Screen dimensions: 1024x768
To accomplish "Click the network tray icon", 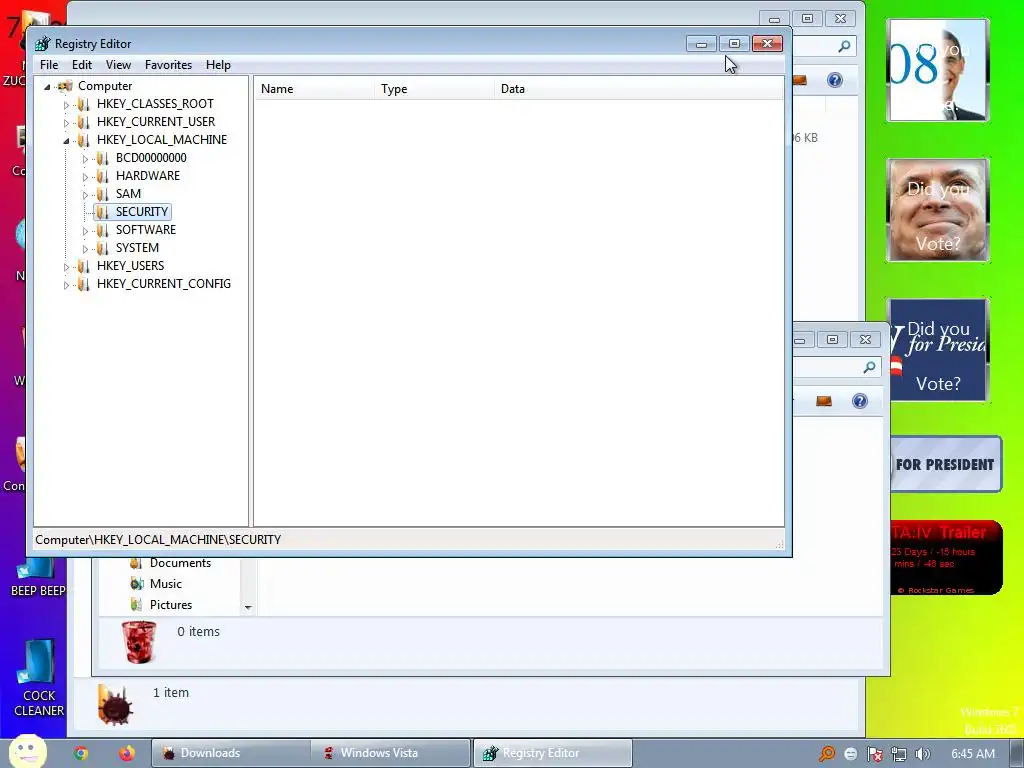I will (x=899, y=754).
